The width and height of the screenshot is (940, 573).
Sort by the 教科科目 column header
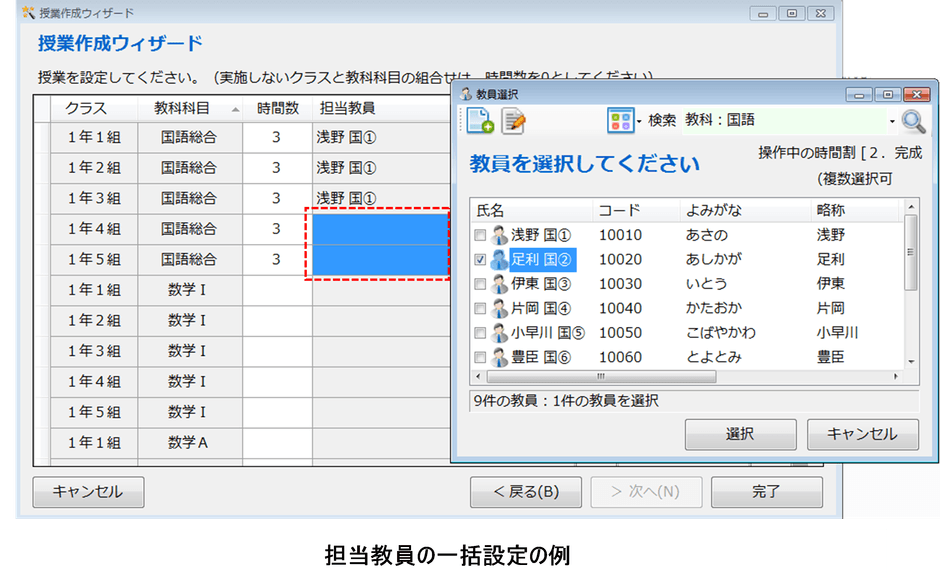click(188, 108)
